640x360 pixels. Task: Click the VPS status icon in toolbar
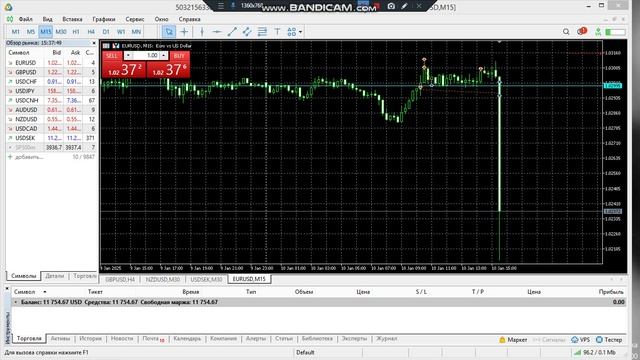[x=598, y=32]
